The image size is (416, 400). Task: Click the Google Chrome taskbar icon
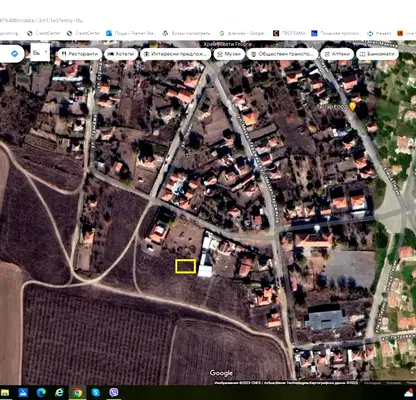click(77, 393)
